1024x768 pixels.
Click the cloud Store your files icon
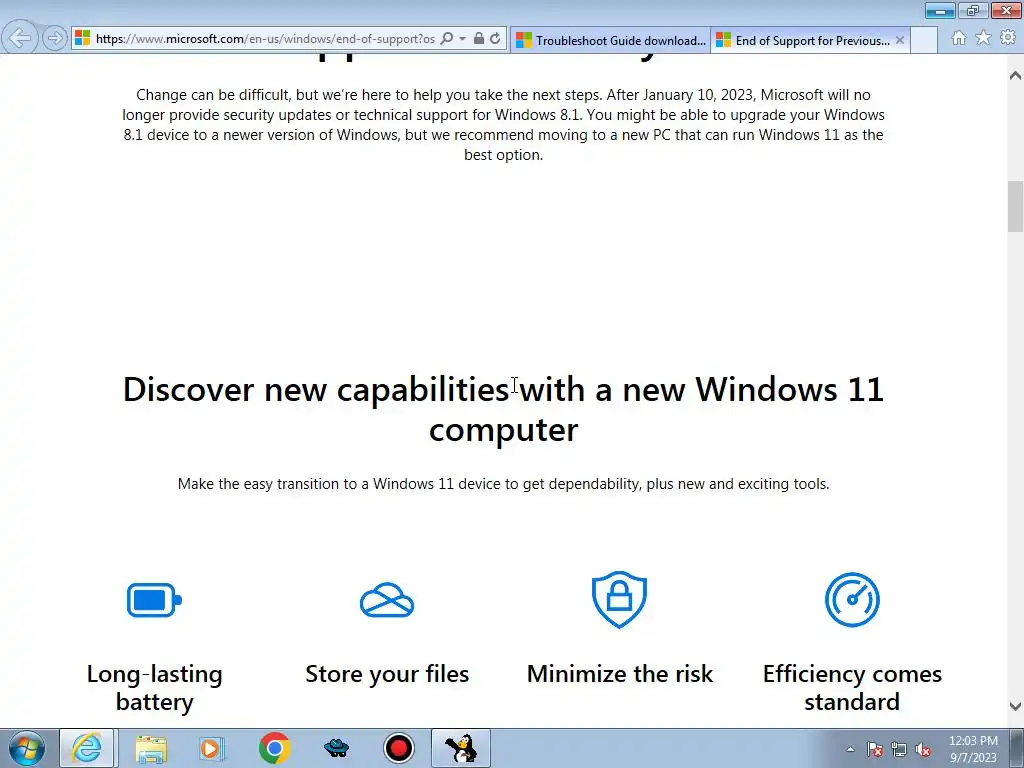387,600
